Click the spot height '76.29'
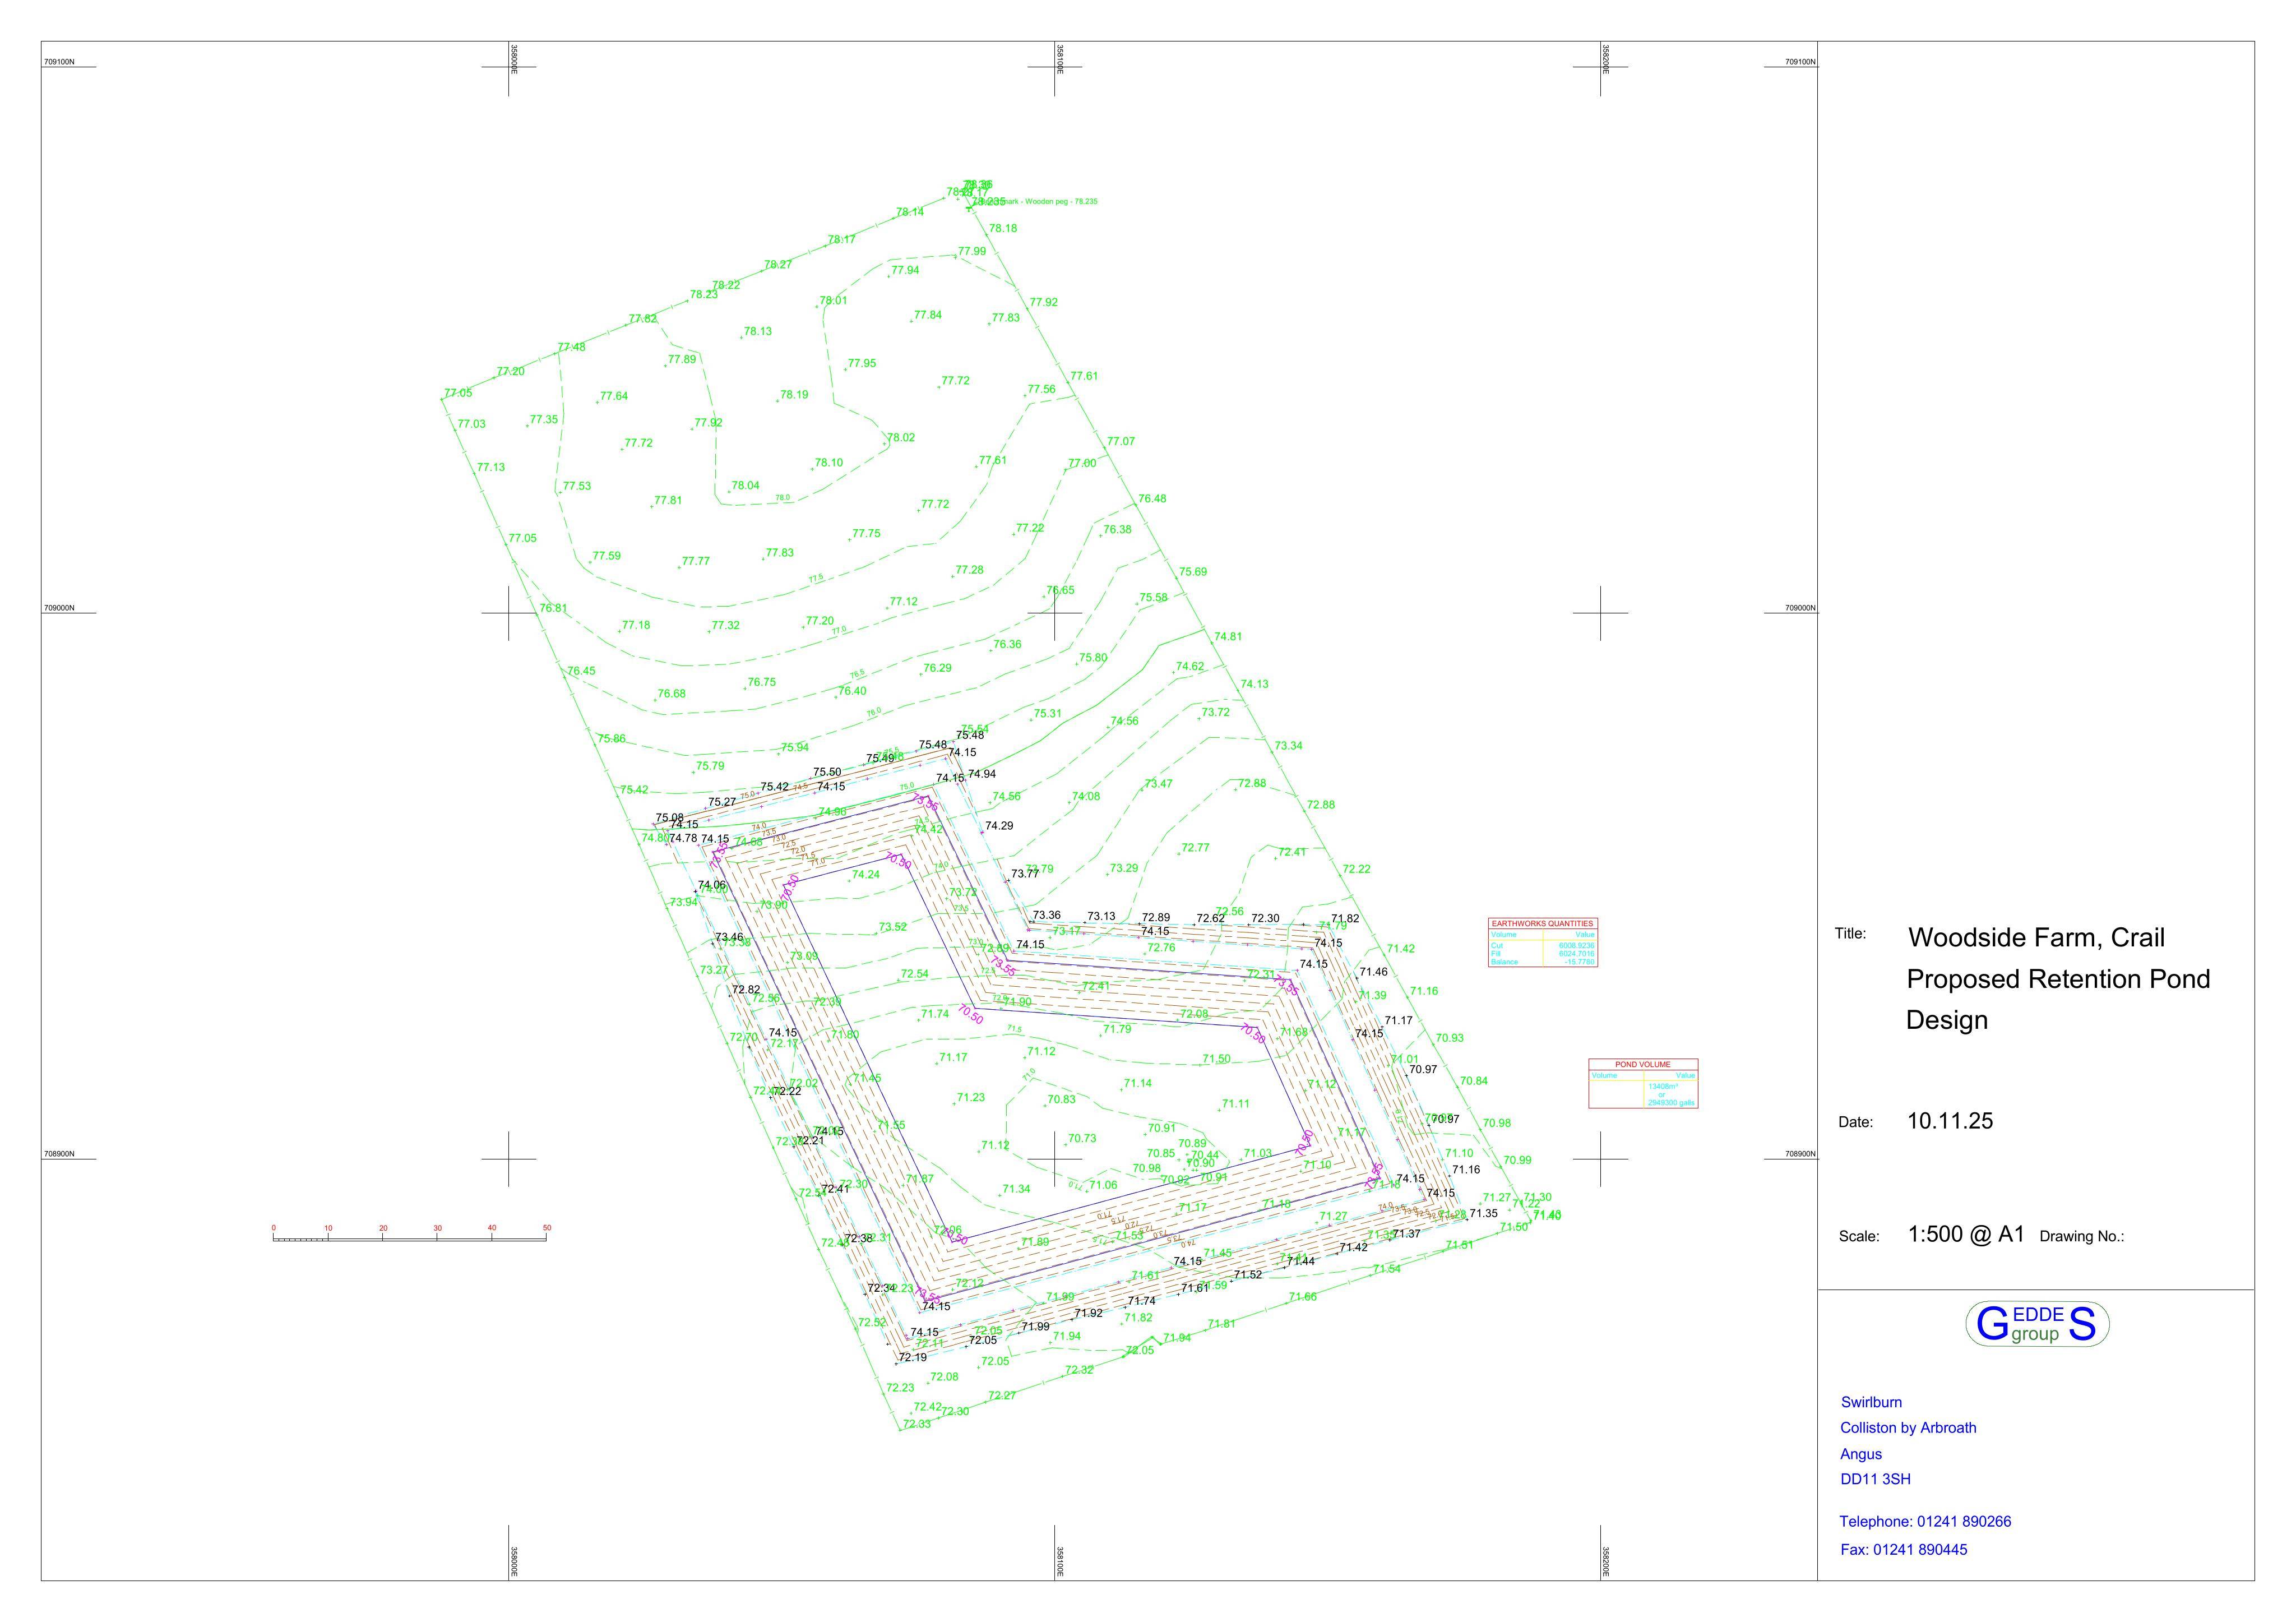Screen dimensions: 2296x1622 point(938,668)
